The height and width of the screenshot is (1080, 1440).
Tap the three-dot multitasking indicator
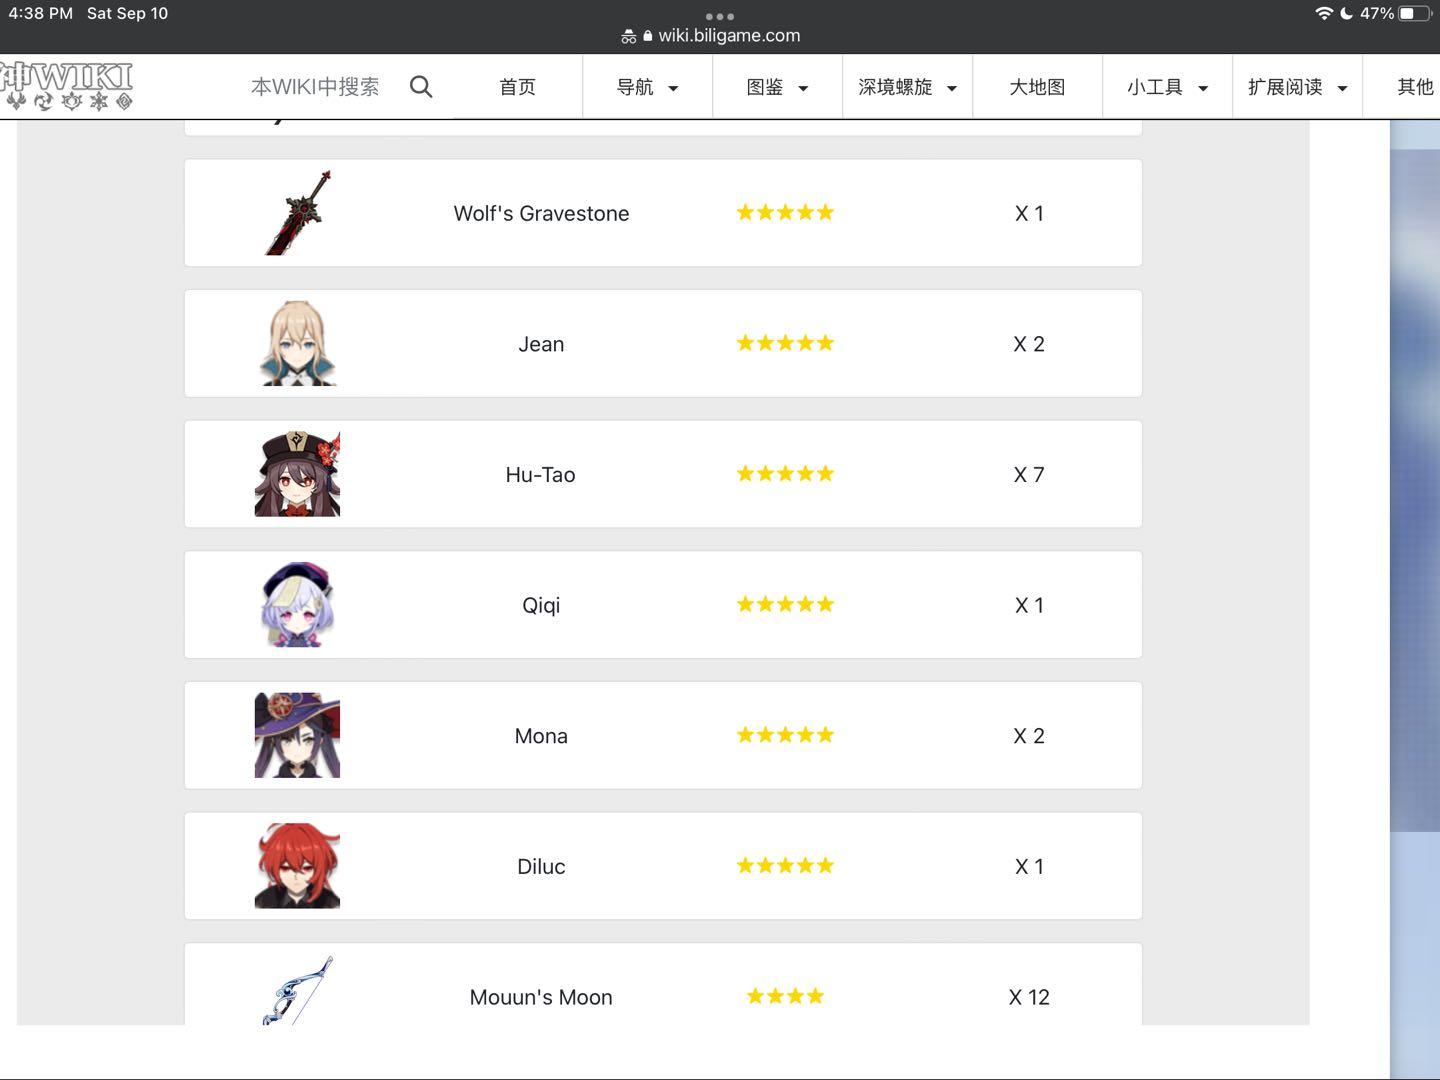[720, 16]
